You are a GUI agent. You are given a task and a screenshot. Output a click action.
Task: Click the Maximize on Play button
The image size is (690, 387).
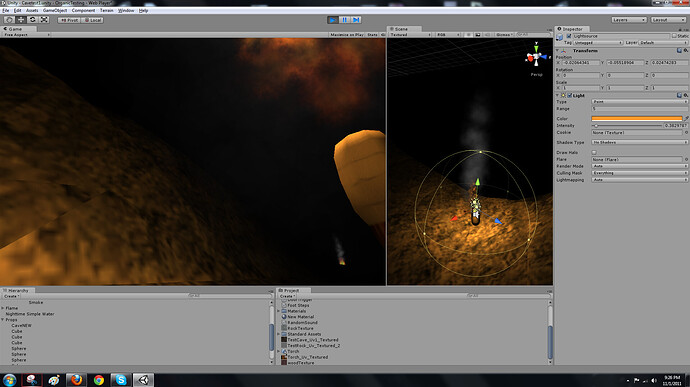point(347,35)
